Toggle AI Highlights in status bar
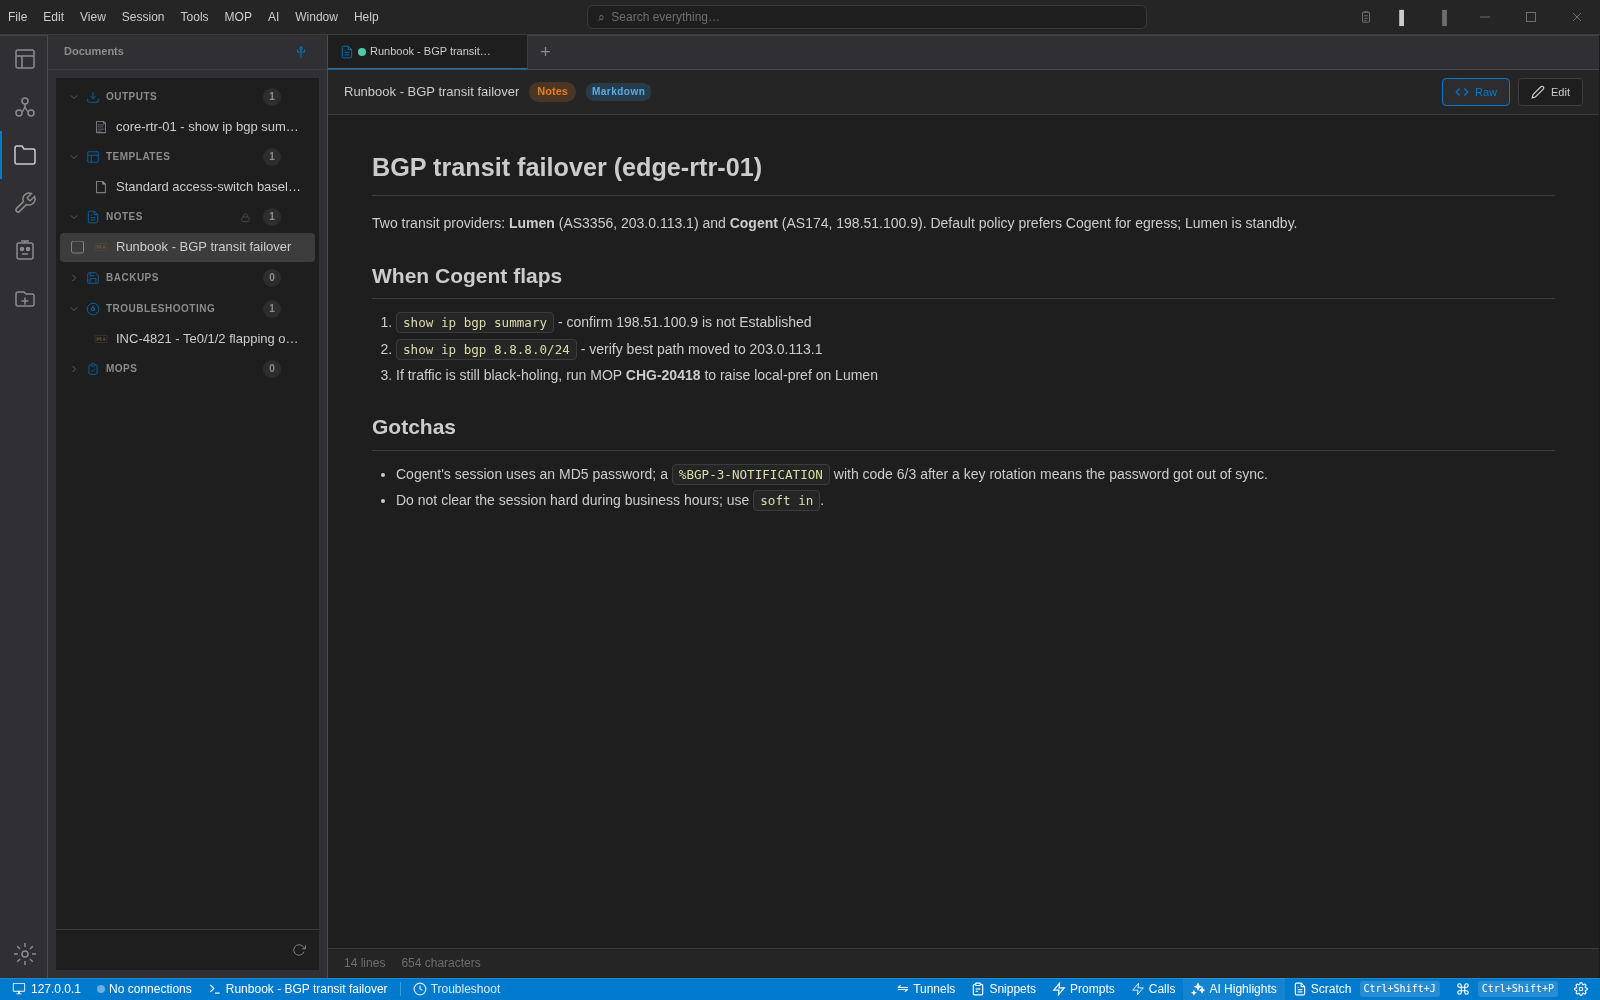 pyautogui.click(x=1234, y=989)
